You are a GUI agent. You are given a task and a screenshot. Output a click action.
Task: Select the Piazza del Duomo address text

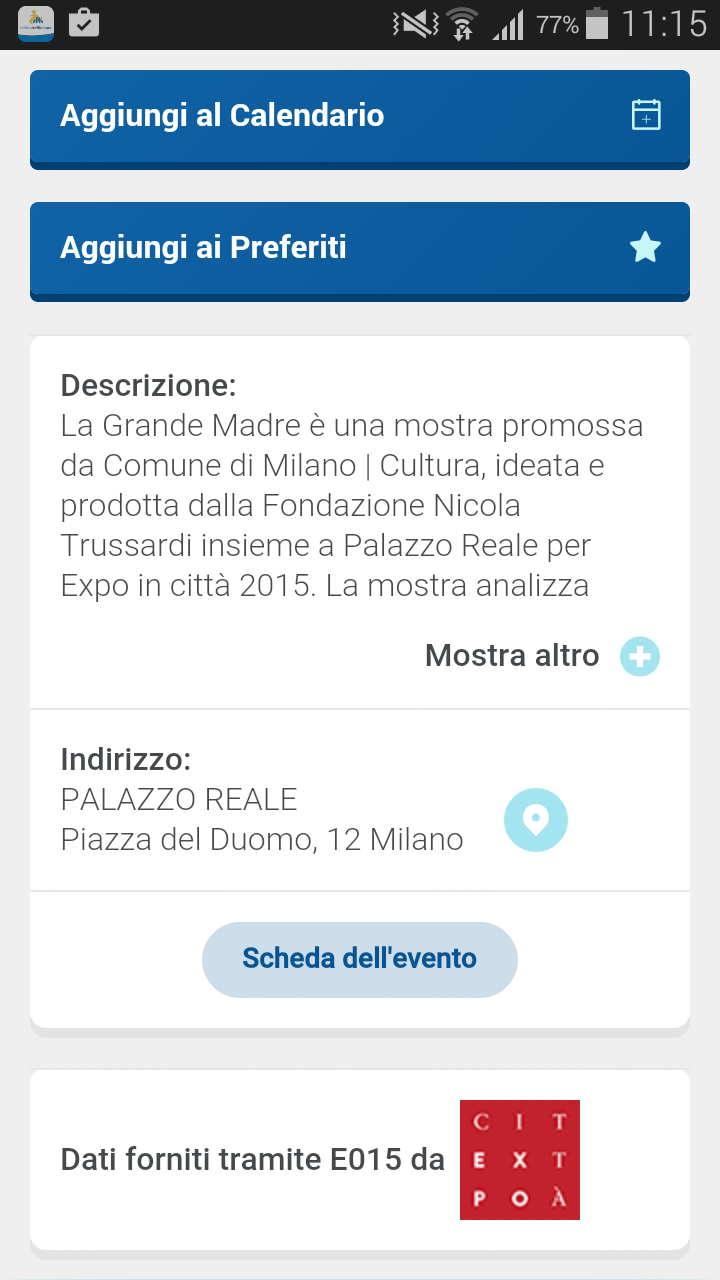262,839
